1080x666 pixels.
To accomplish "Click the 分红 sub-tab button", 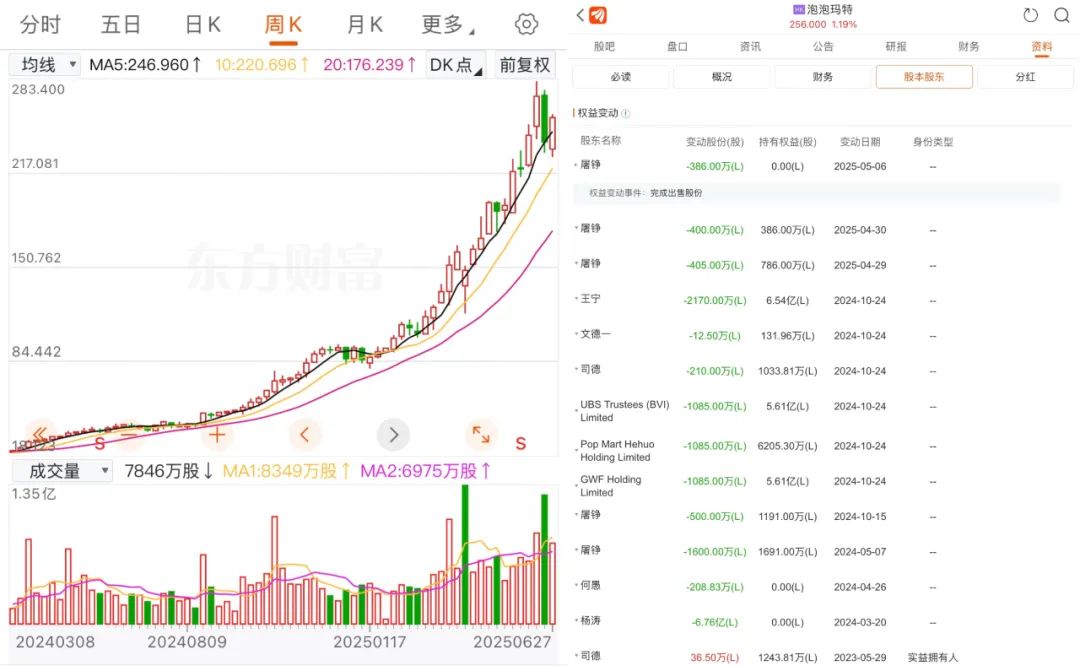I will coord(1025,77).
